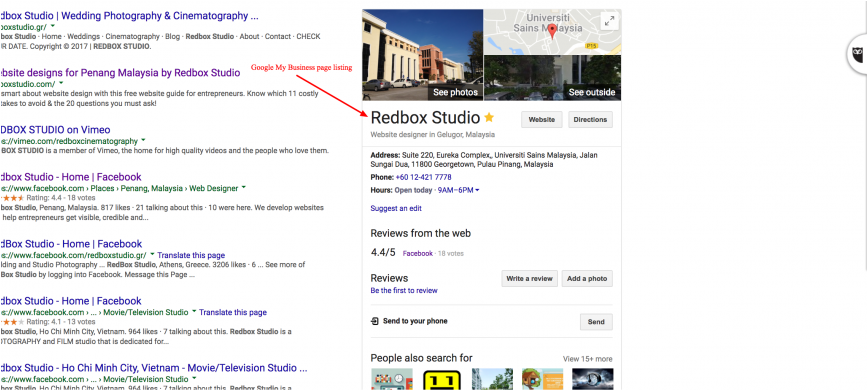The image size is (867, 390).
Task: Open dropdown arrow next to boxstudio.com URL
Action: [x=61, y=84]
